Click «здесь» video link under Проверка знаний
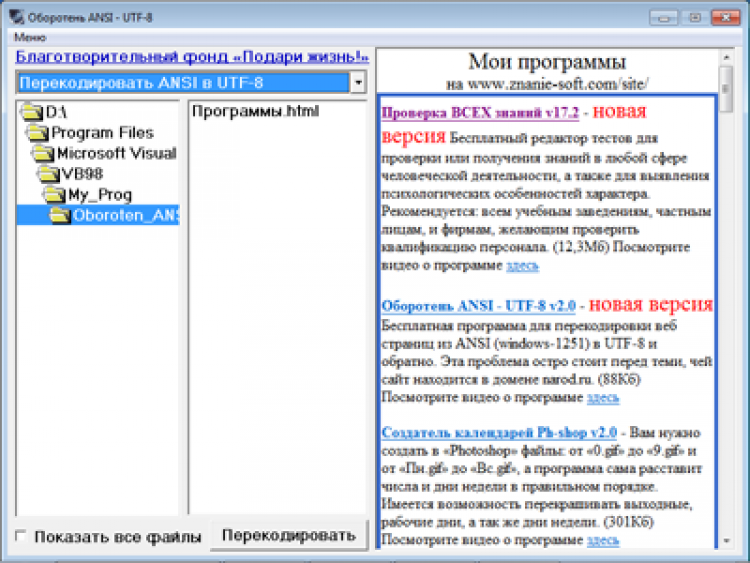 (522, 265)
